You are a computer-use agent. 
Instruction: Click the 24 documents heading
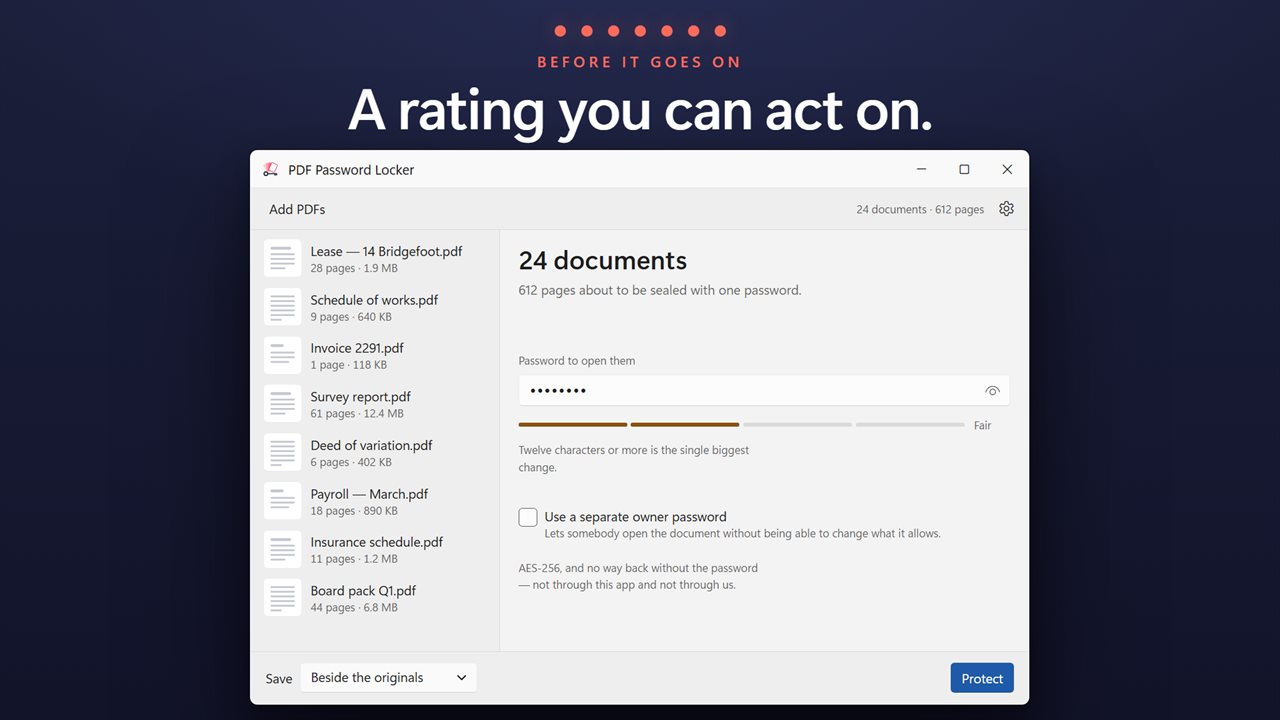603,261
